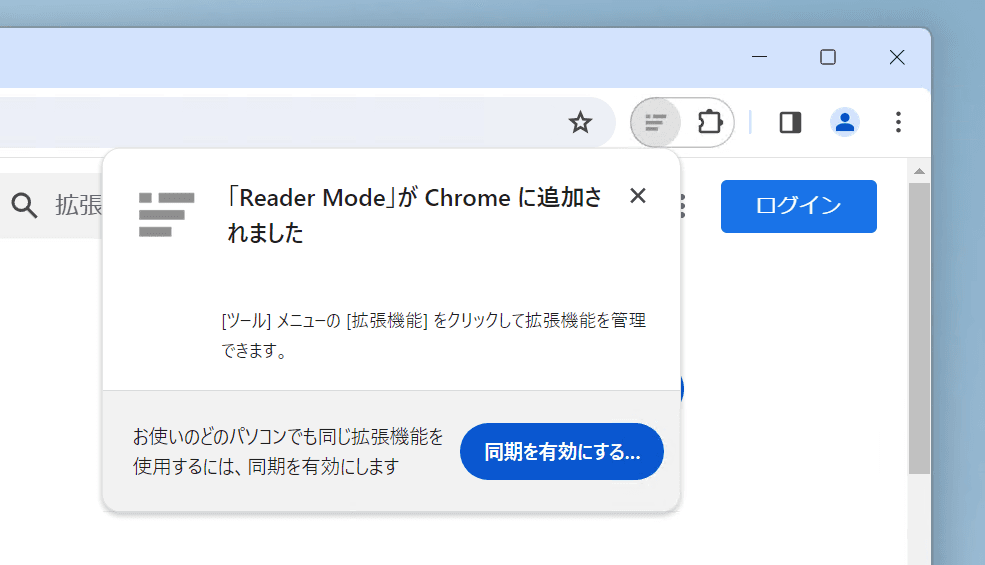Close the Reader Mode added popup
This screenshot has height=565, width=985.
(x=638, y=196)
